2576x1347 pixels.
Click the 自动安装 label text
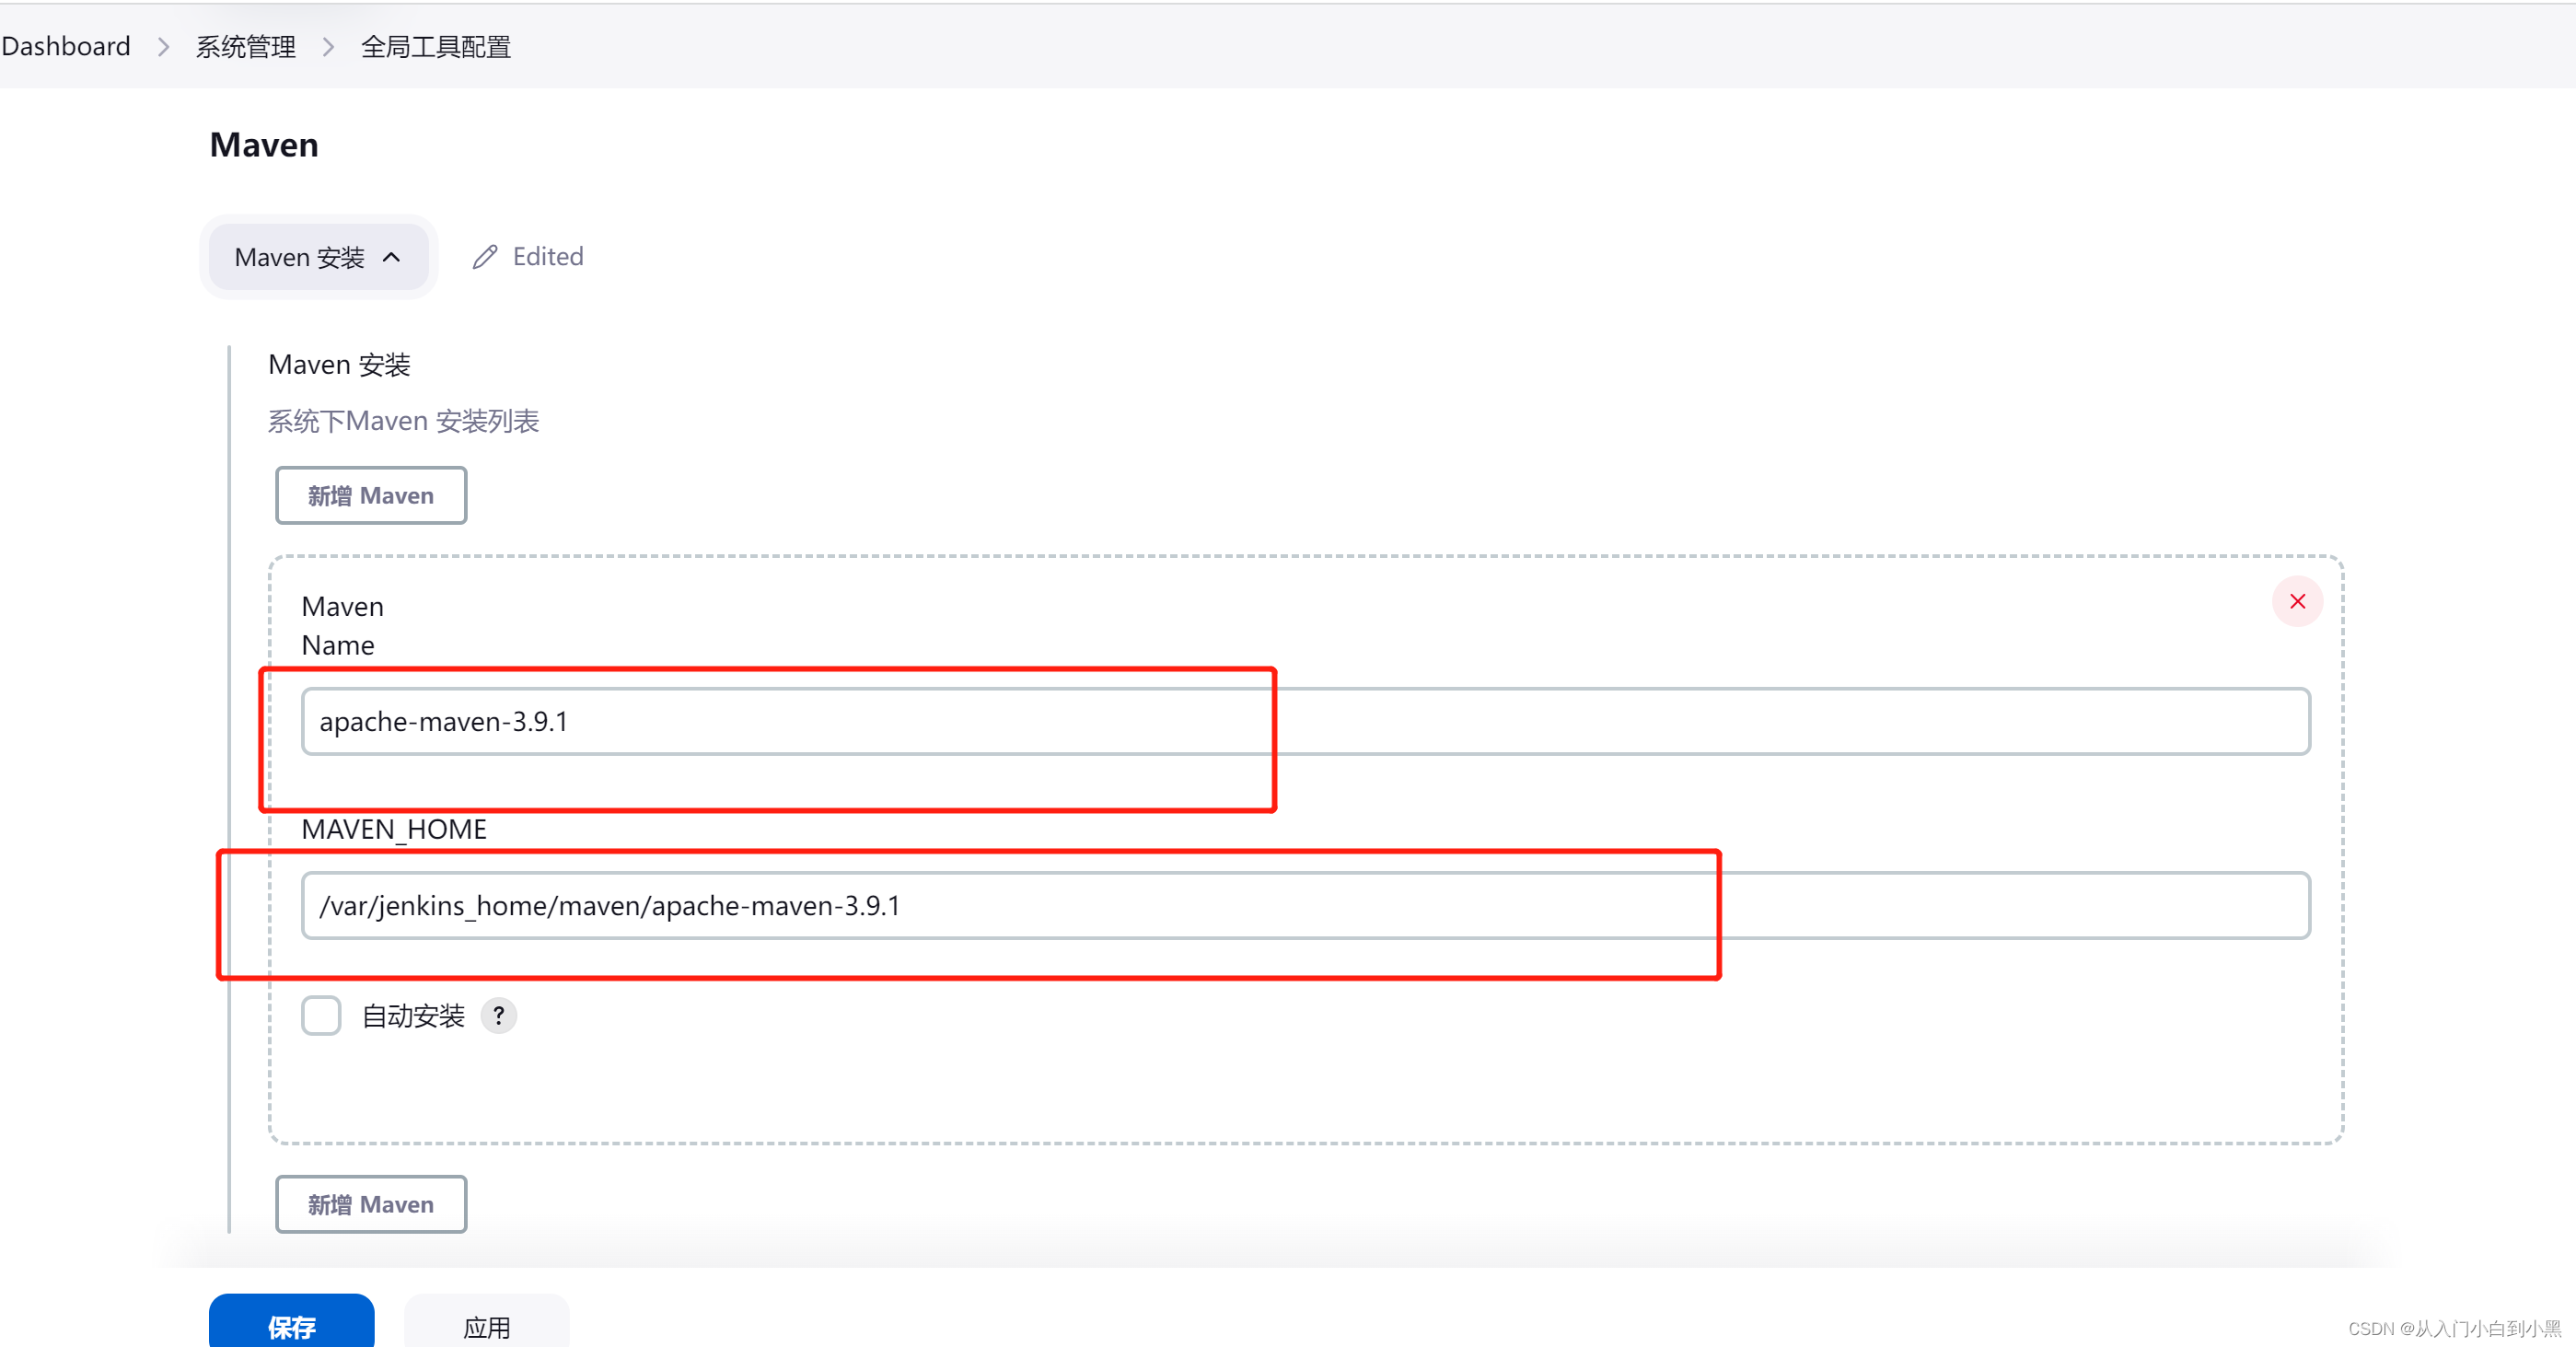coord(413,1016)
